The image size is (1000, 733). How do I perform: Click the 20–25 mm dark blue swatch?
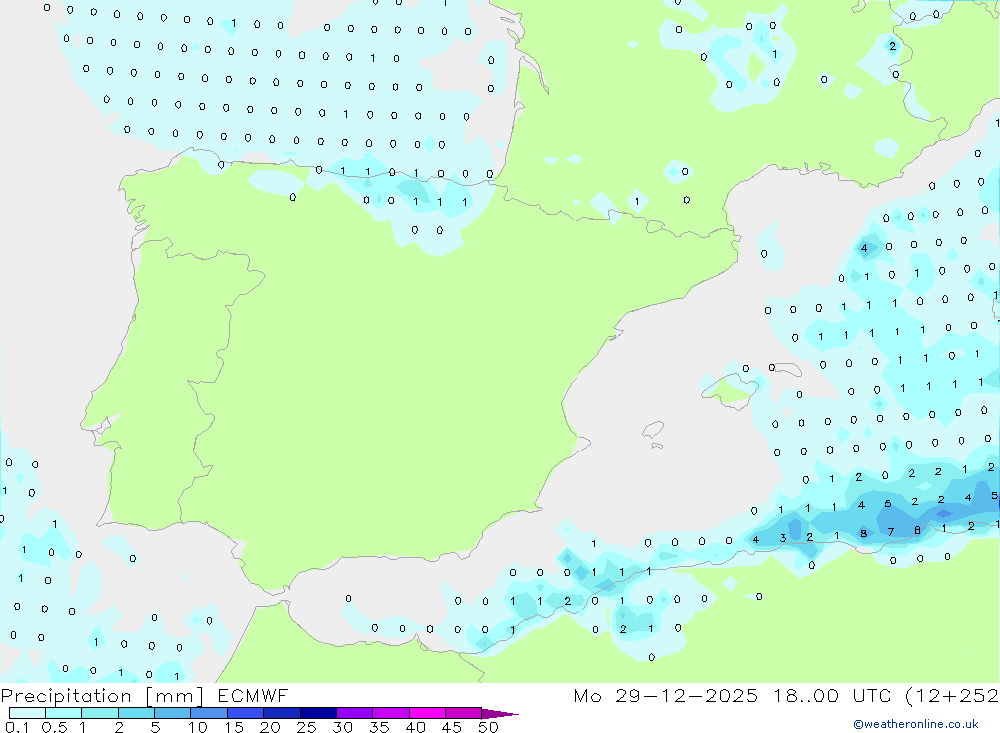(x=282, y=713)
